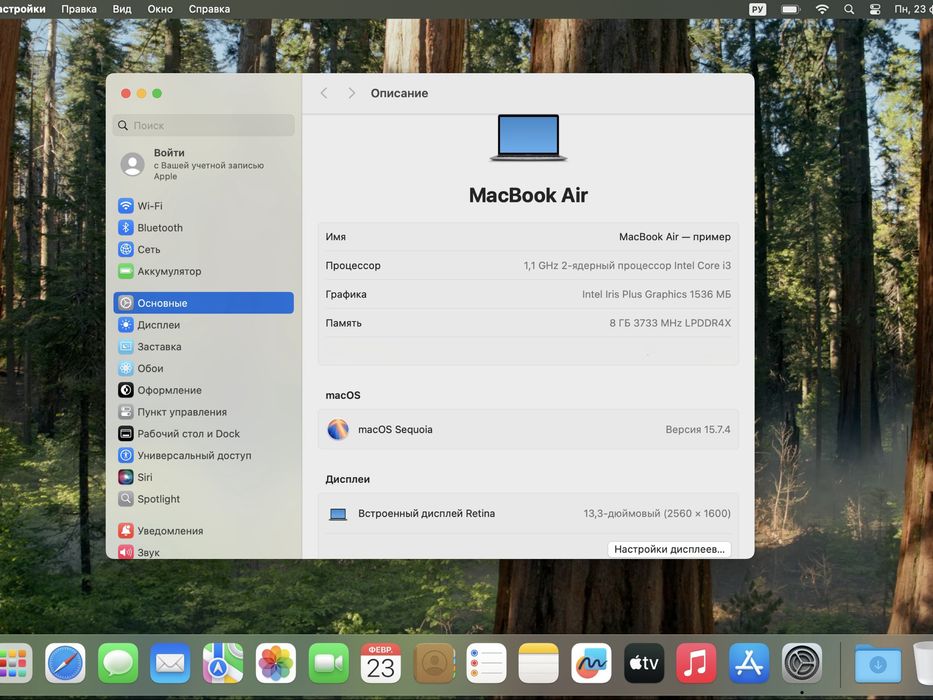Open Заставка screensaver settings
The width and height of the screenshot is (933, 700).
point(203,346)
